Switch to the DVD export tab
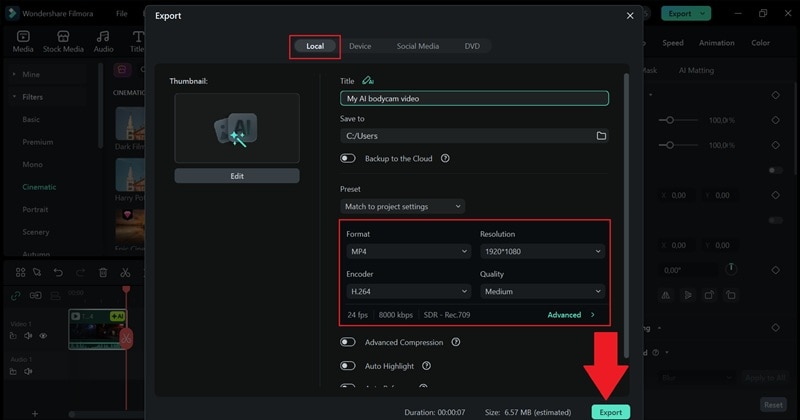Viewport: 800px width, 420px height. (472, 46)
